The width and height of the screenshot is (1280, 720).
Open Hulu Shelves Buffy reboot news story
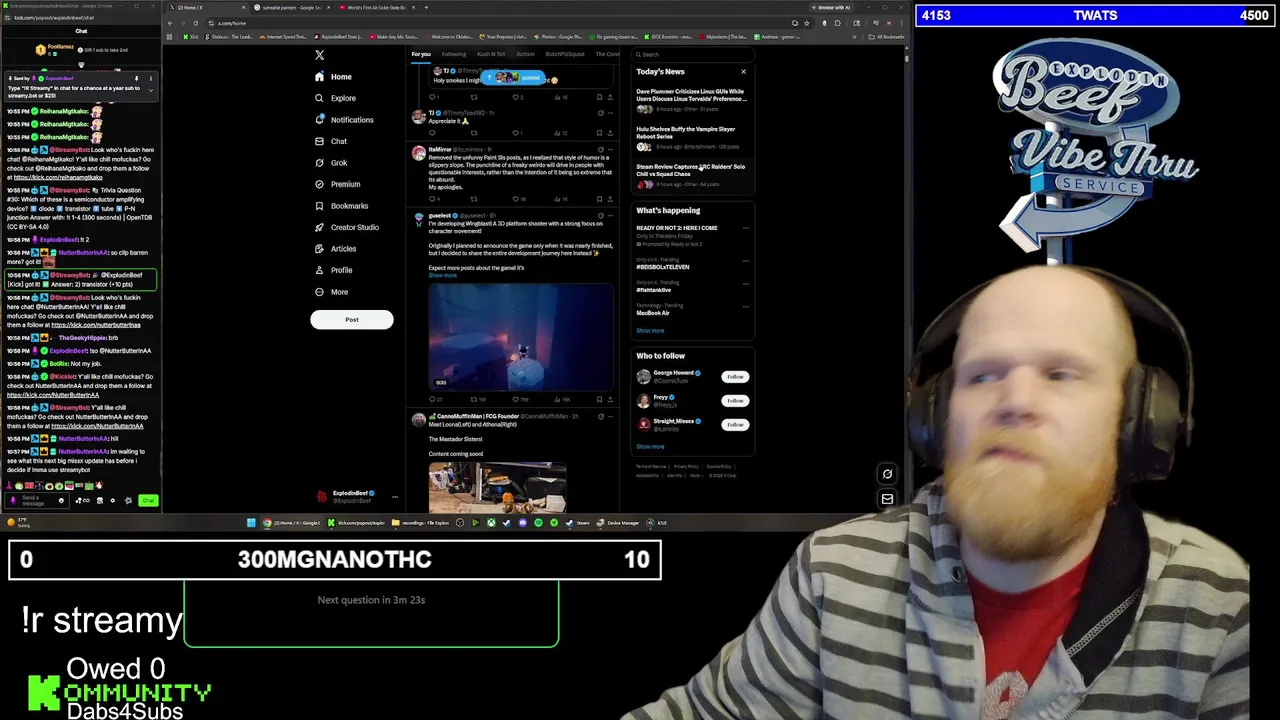pos(691,138)
